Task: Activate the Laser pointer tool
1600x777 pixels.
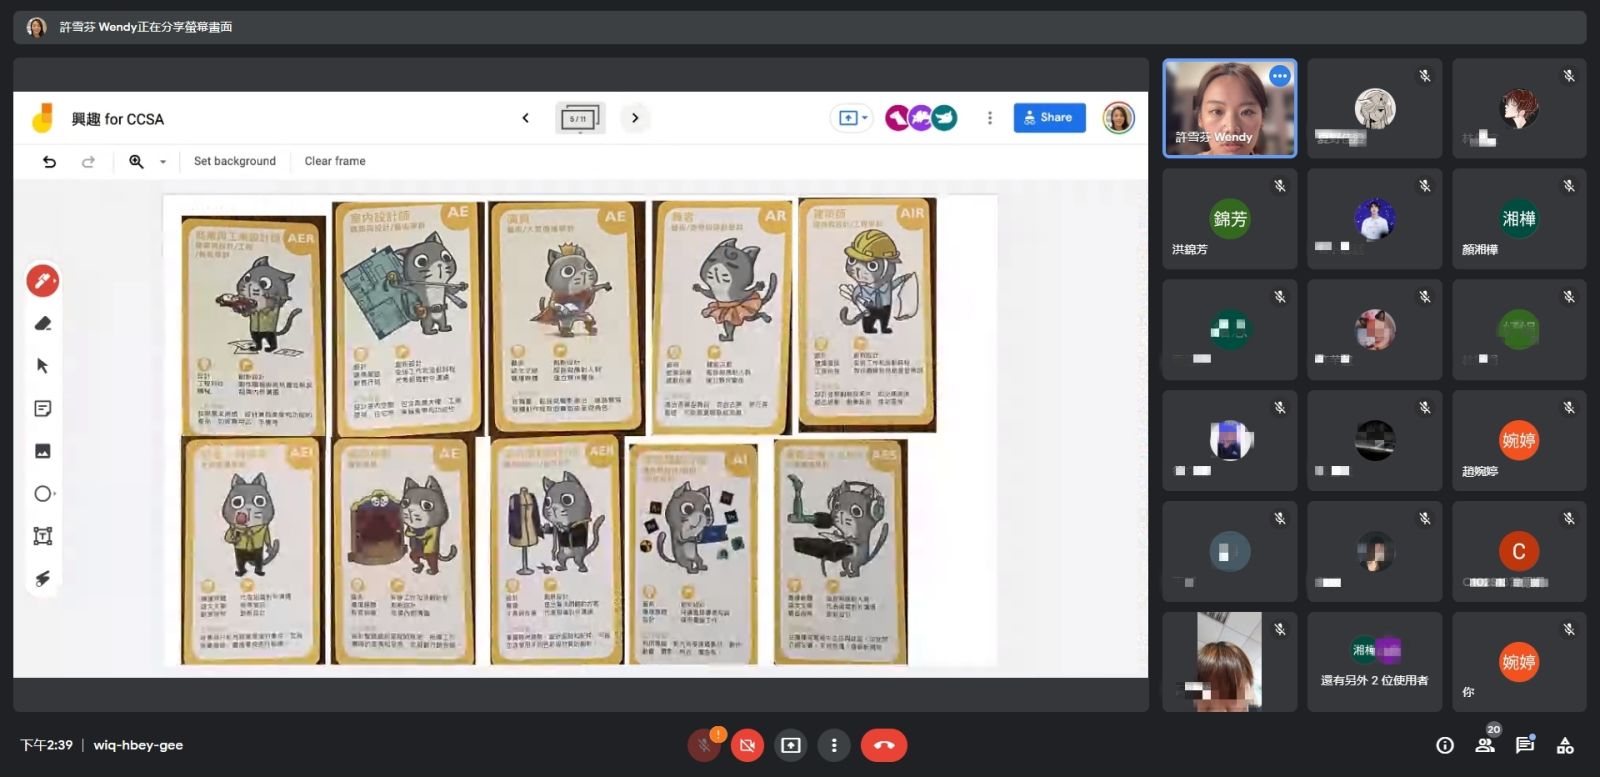Action: [43, 578]
